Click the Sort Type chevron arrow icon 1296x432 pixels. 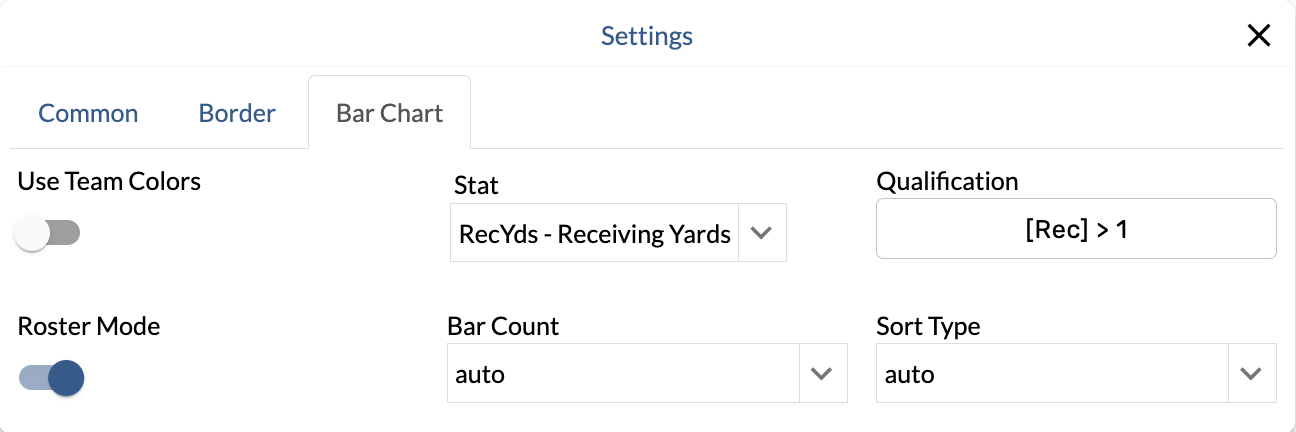(1251, 374)
